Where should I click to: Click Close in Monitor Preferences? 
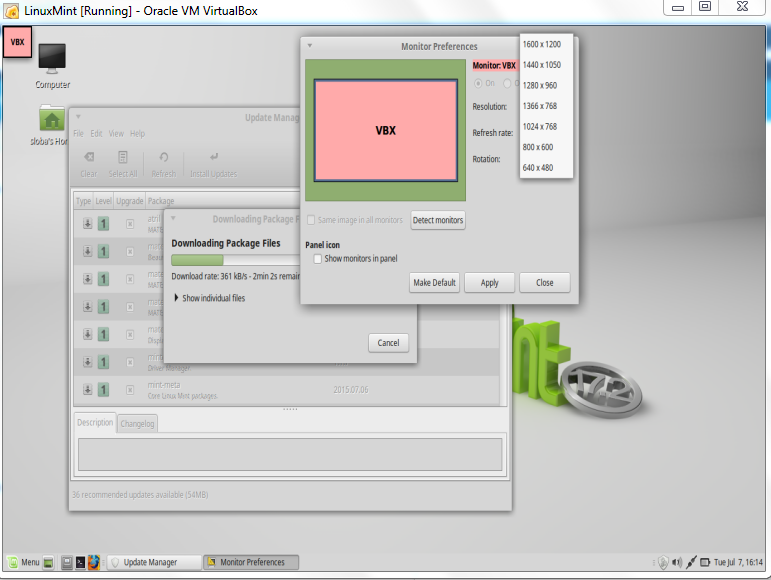click(544, 283)
